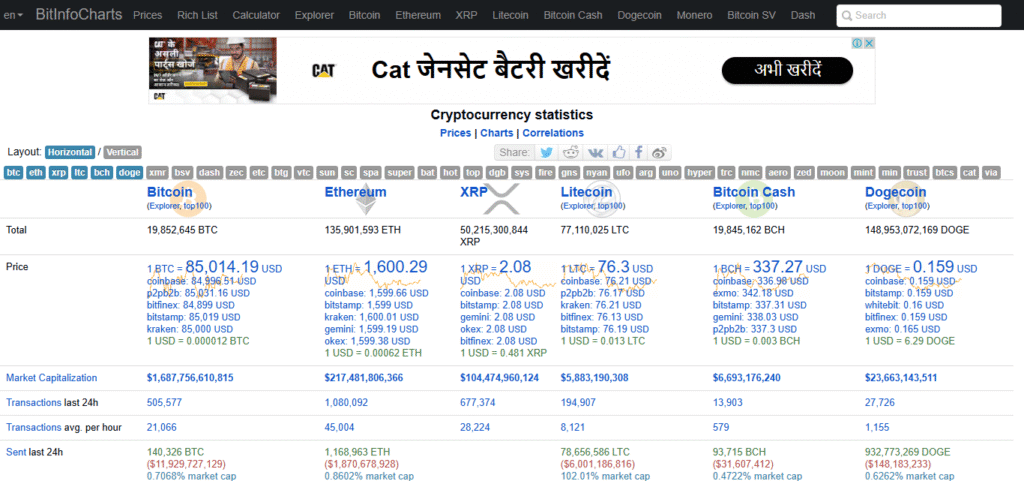Viewport: 1024px width, 481px height.
Task: Click the ad info icon
Action: coord(857,43)
